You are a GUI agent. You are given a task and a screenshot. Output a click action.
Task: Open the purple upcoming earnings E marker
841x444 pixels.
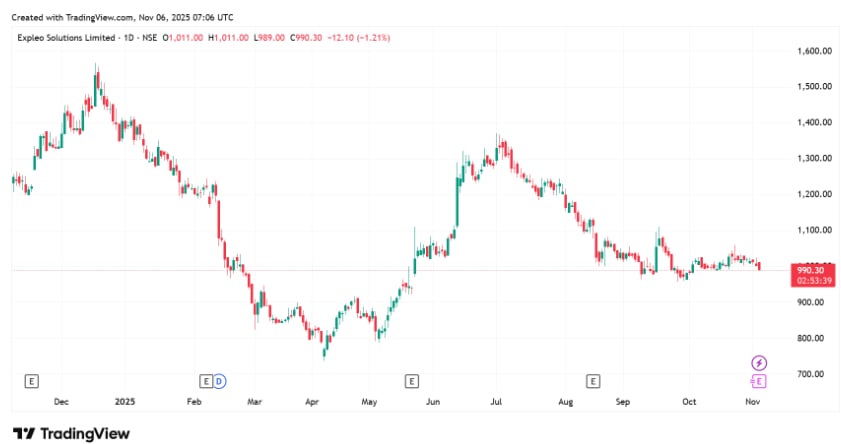[x=758, y=381]
